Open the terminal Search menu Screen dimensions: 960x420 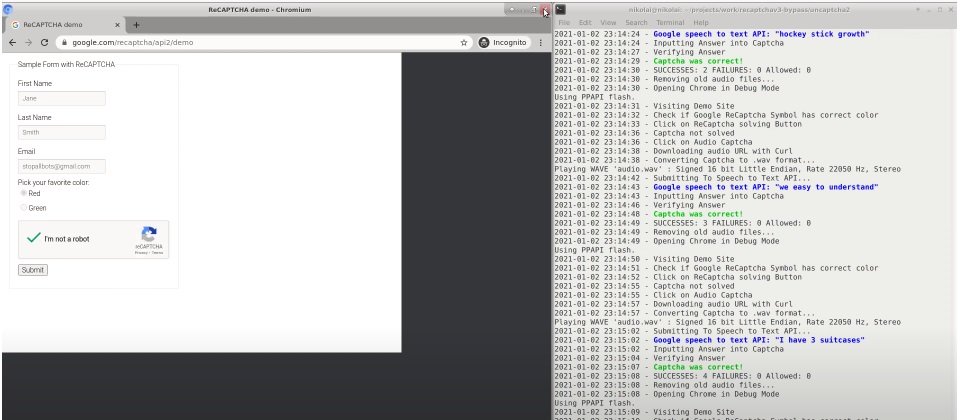[636, 23]
